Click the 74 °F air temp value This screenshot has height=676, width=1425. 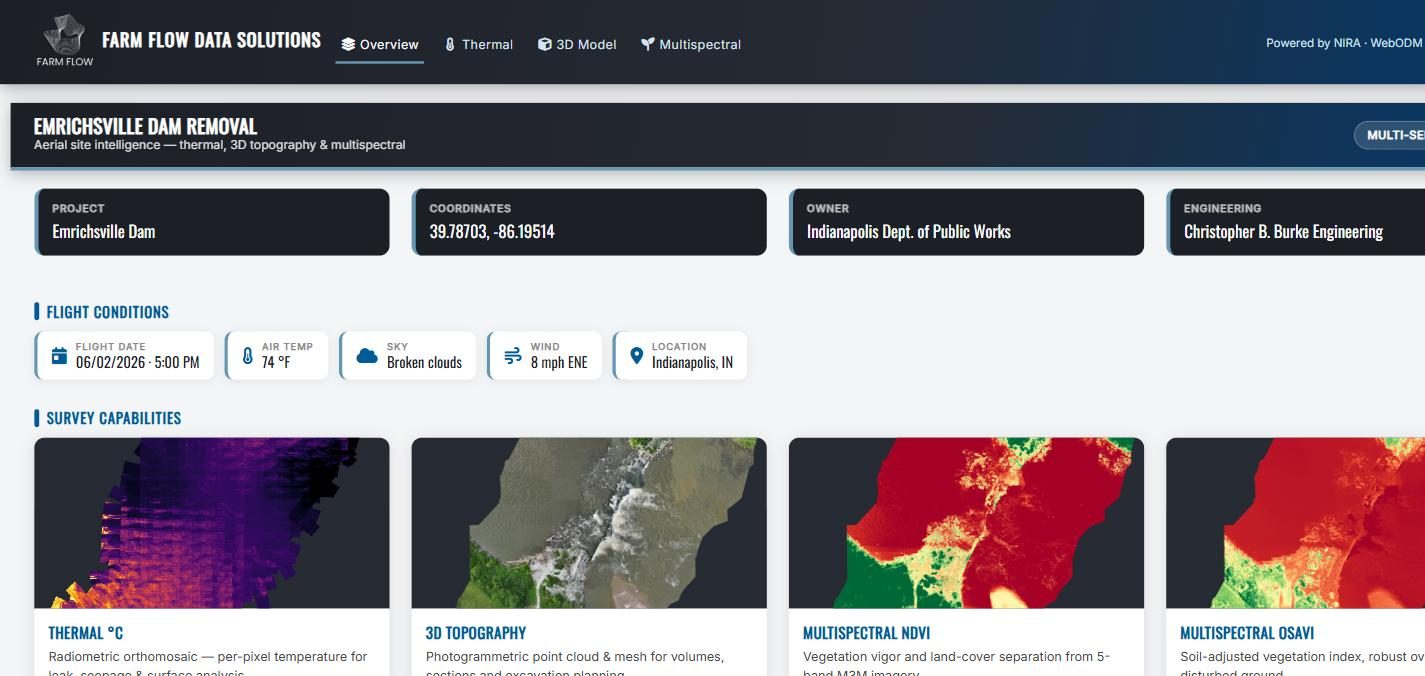(276, 362)
